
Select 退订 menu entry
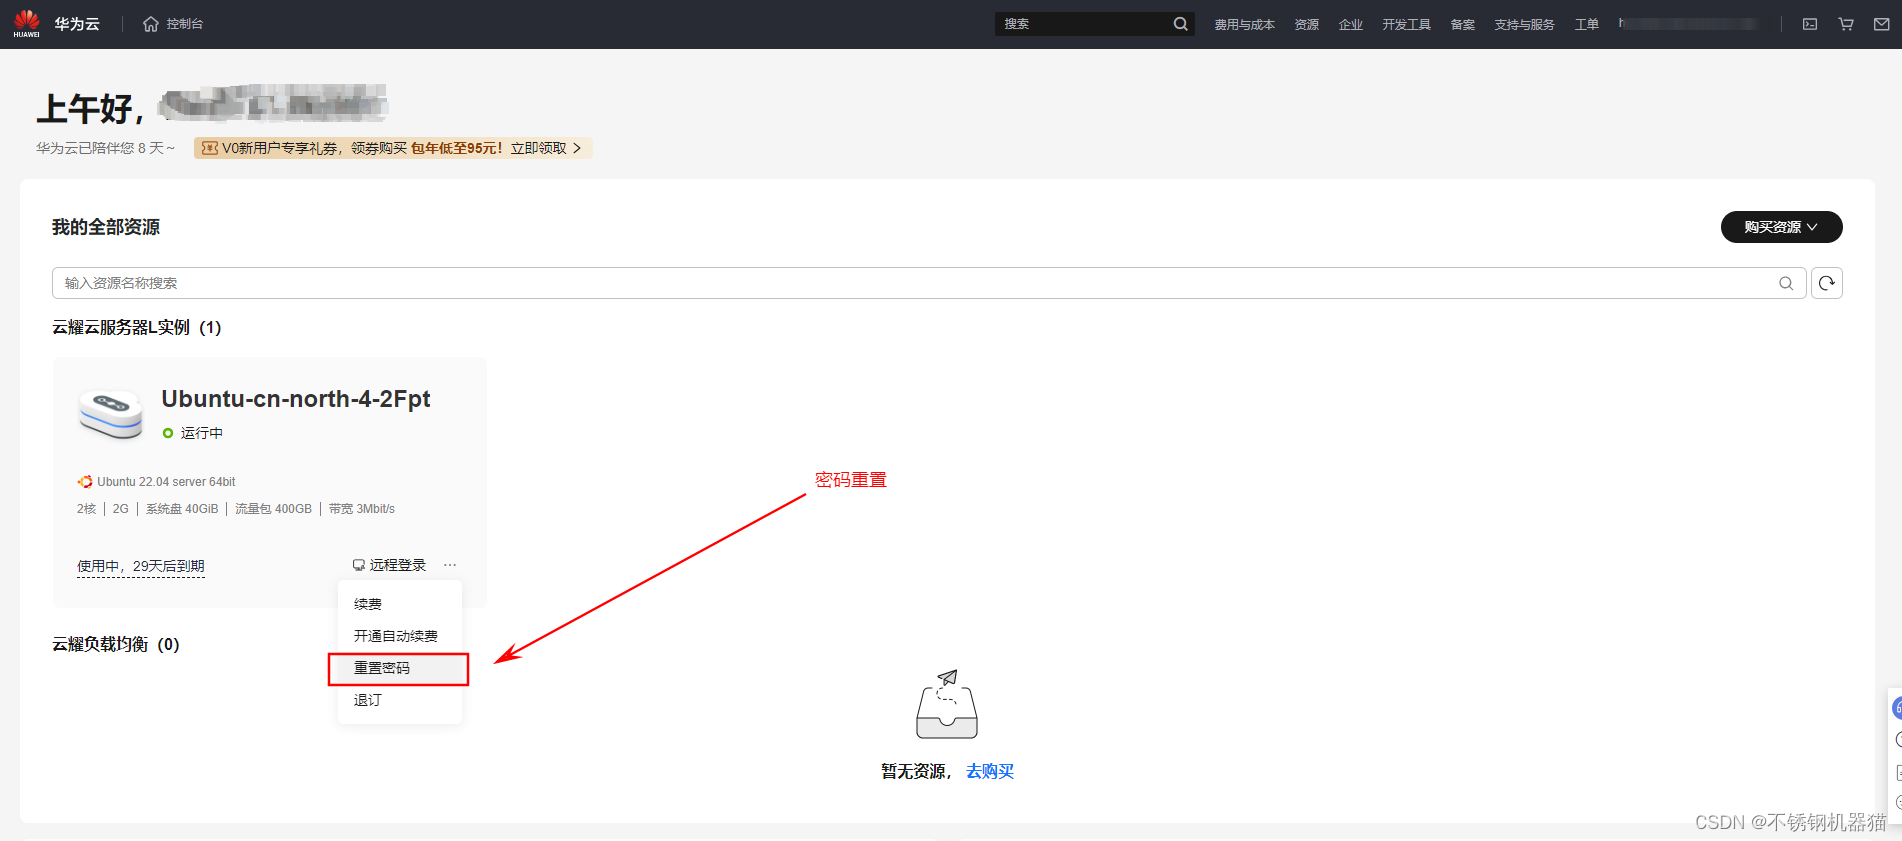coord(368,700)
